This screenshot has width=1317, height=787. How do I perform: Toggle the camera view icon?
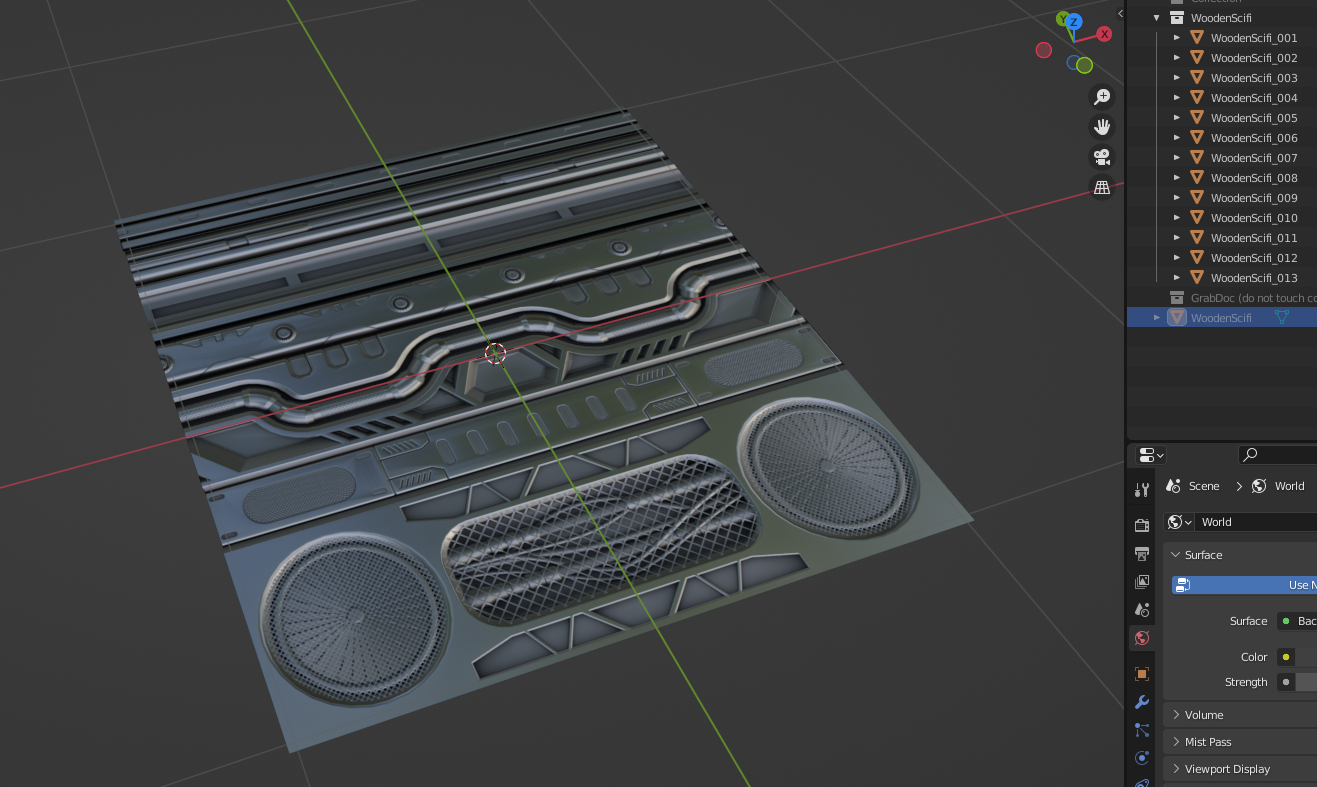1102,157
